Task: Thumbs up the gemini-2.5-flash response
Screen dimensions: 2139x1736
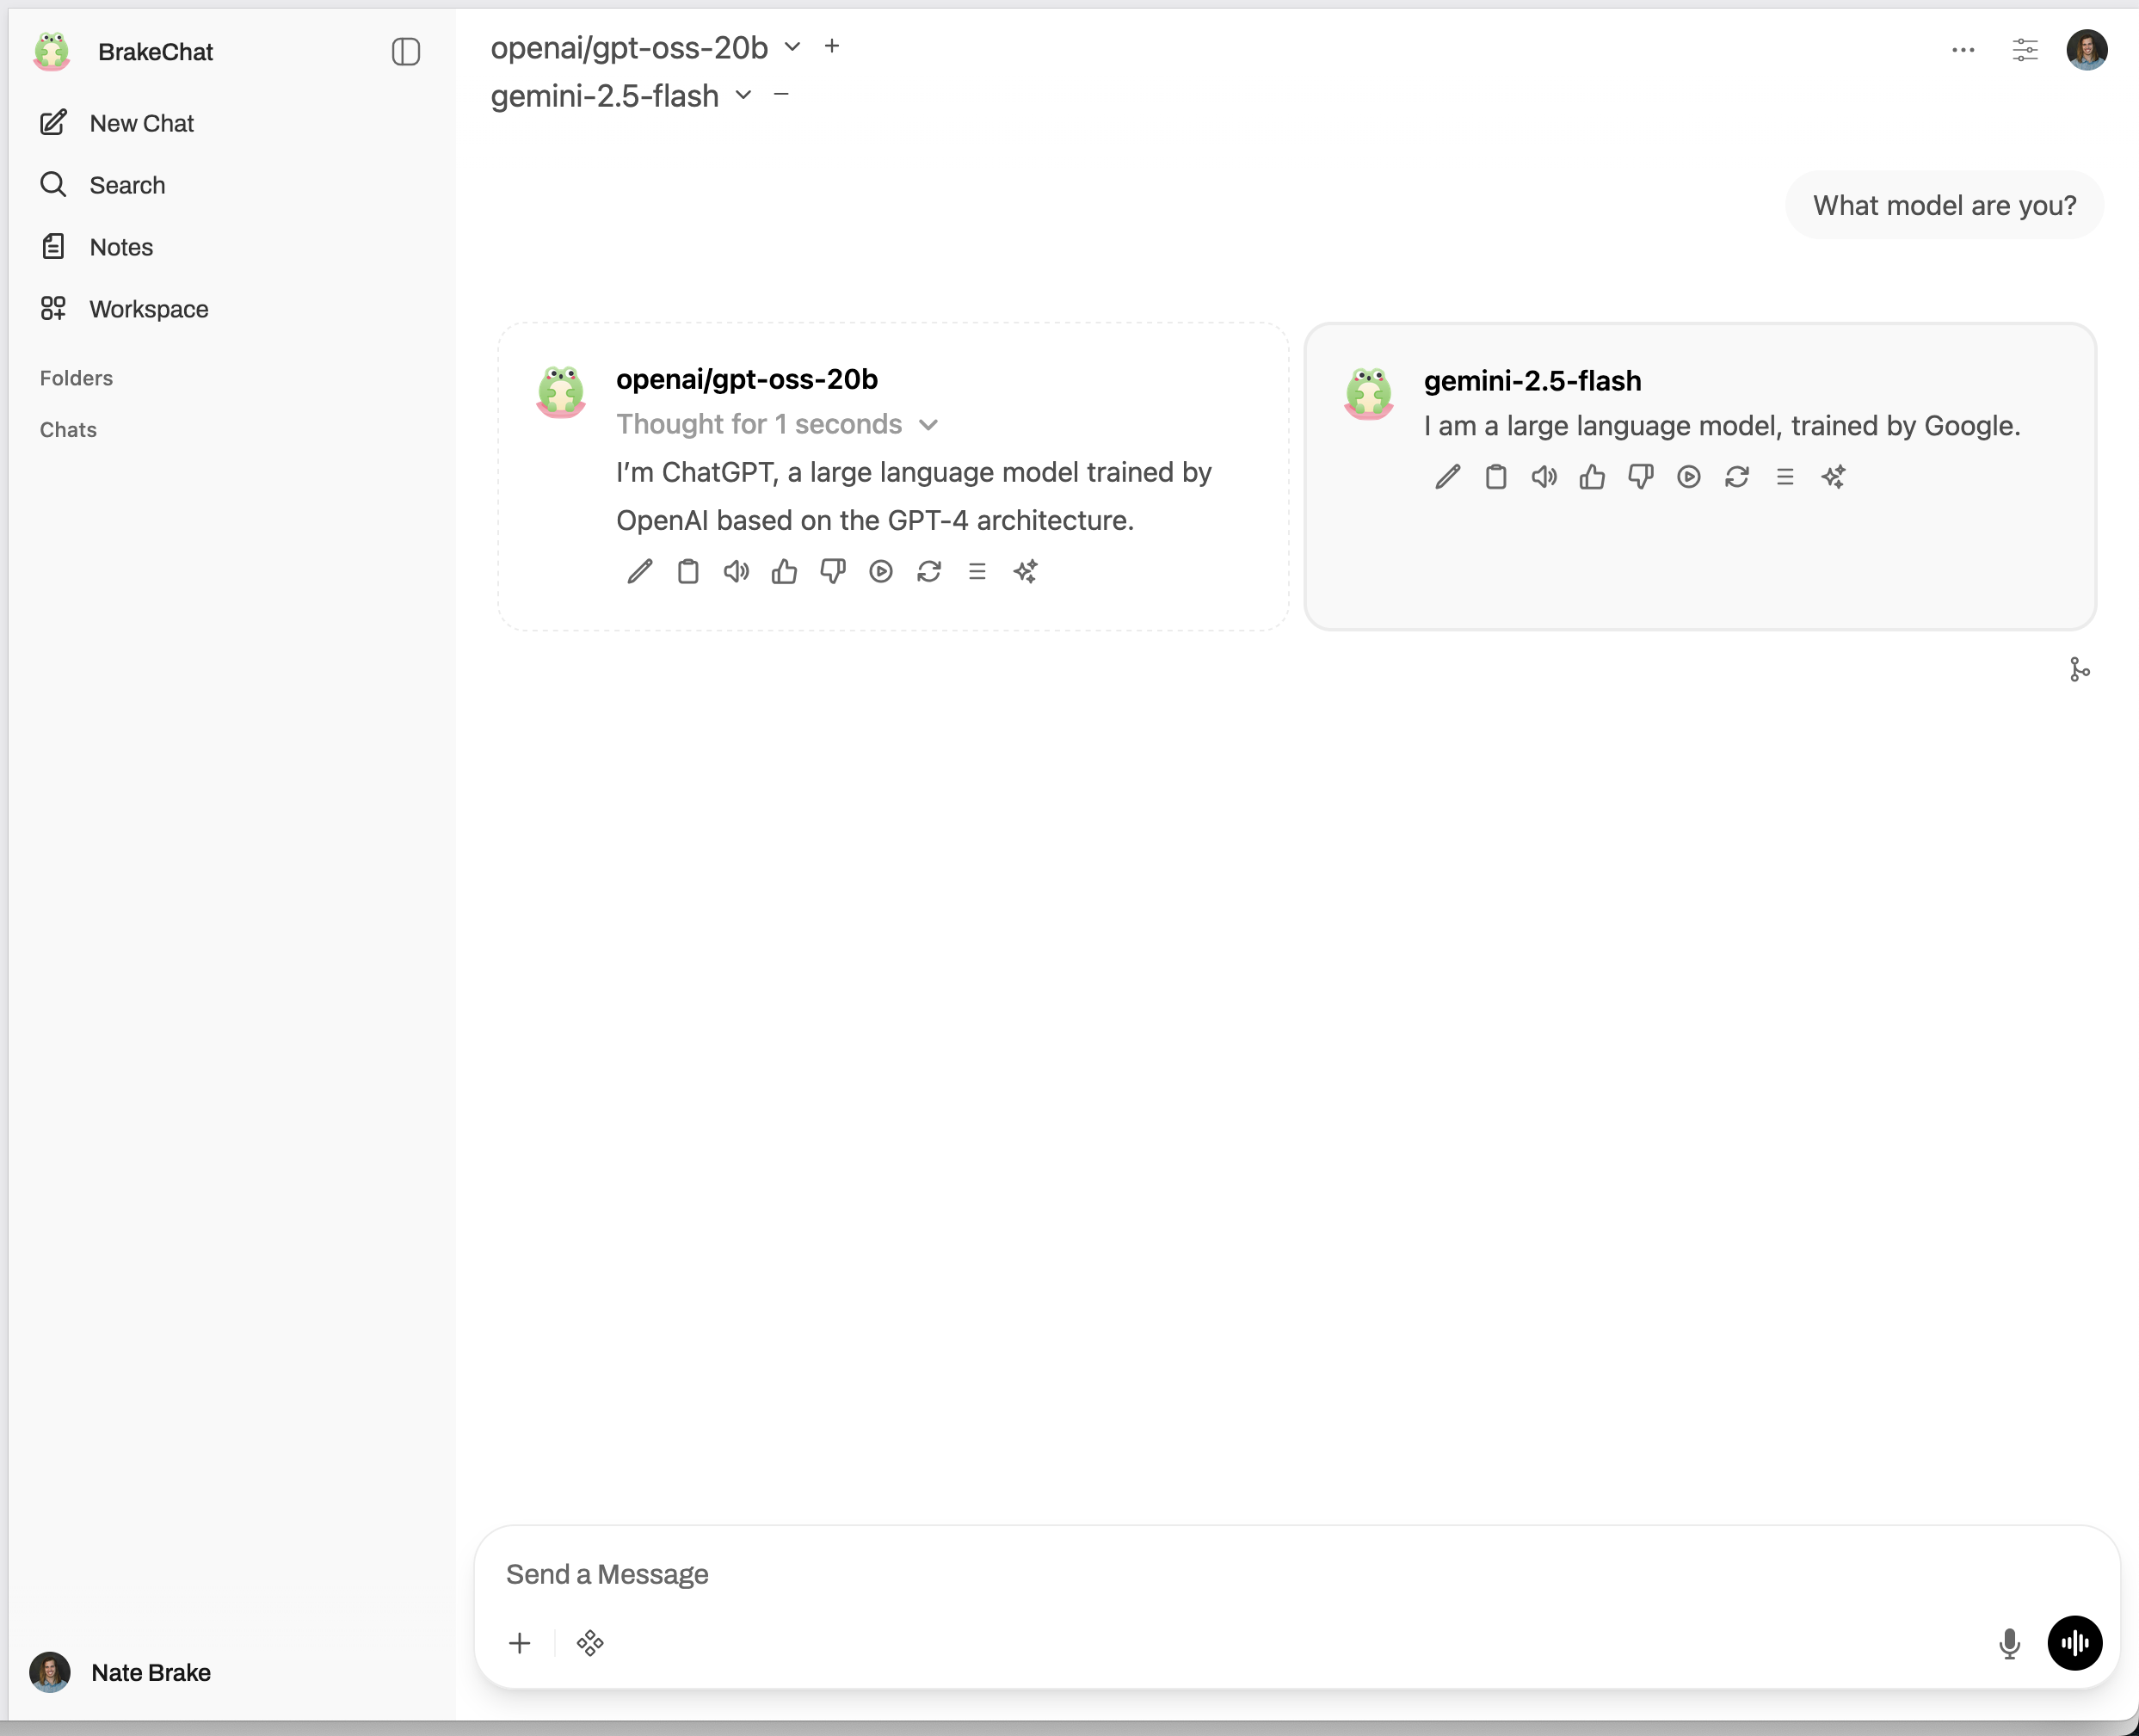Action: click(x=1591, y=477)
